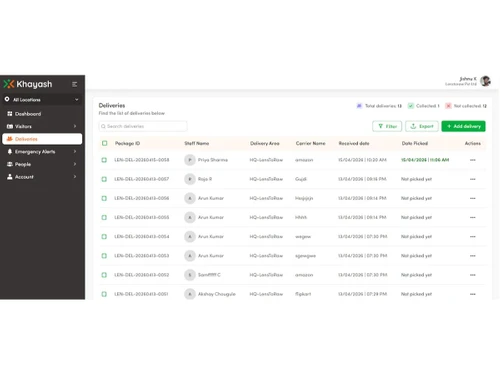Expand the Emergency Alerts submenu chevron
This screenshot has width=500, height=375.
point(75,152)
